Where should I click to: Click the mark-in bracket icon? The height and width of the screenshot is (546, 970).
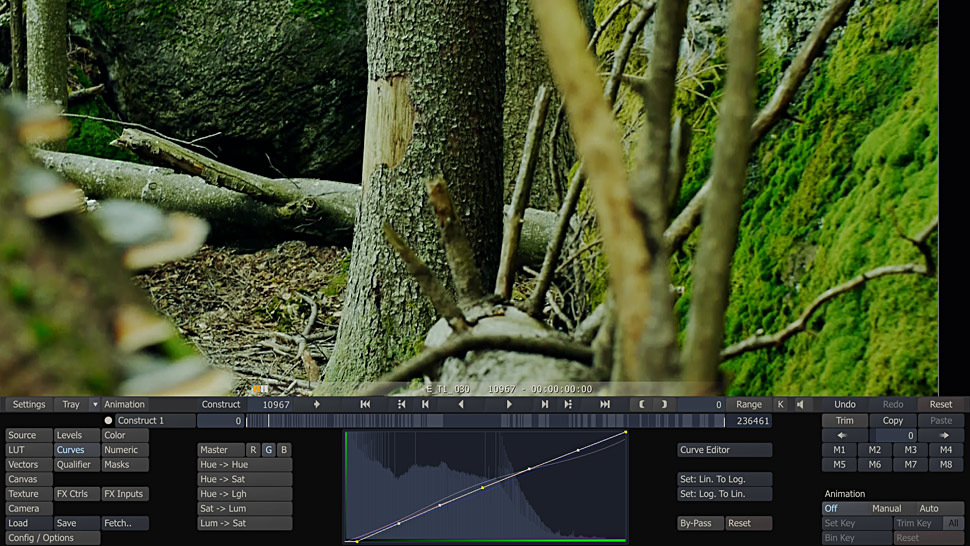pyautogui.click(x=642, y=405)
